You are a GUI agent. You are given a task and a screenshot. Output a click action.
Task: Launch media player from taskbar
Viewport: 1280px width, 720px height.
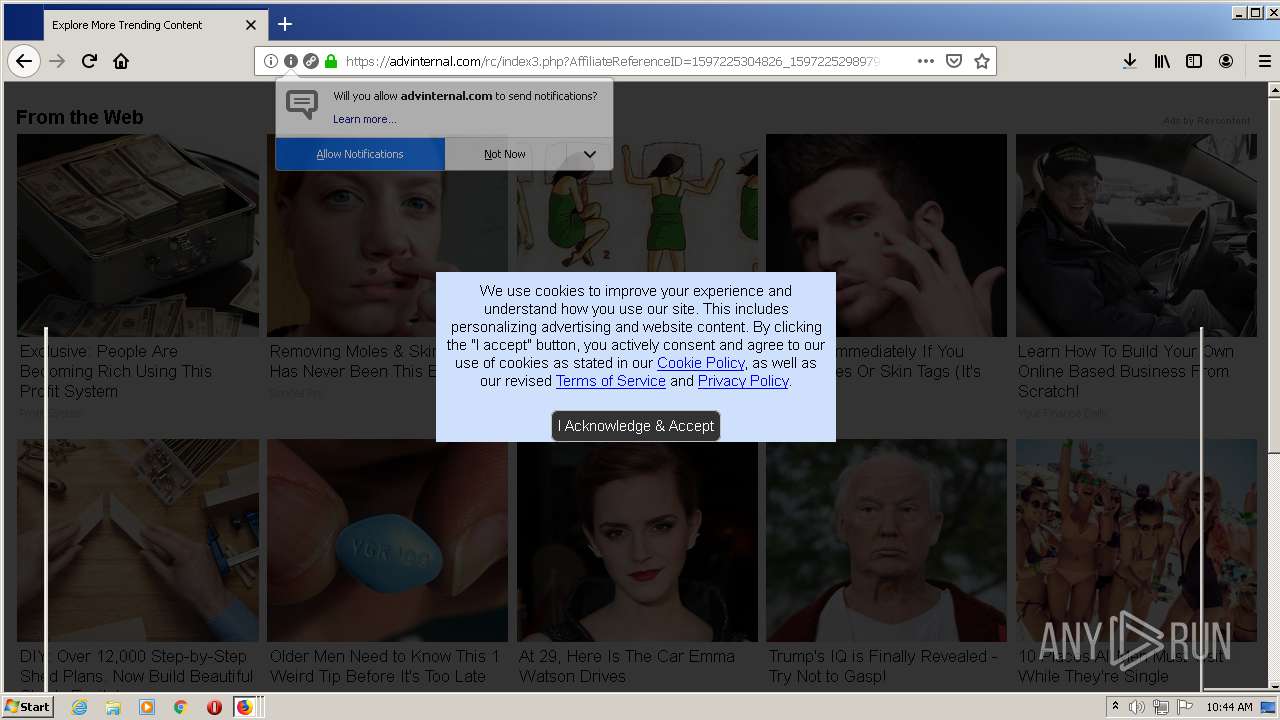[147, 707]
